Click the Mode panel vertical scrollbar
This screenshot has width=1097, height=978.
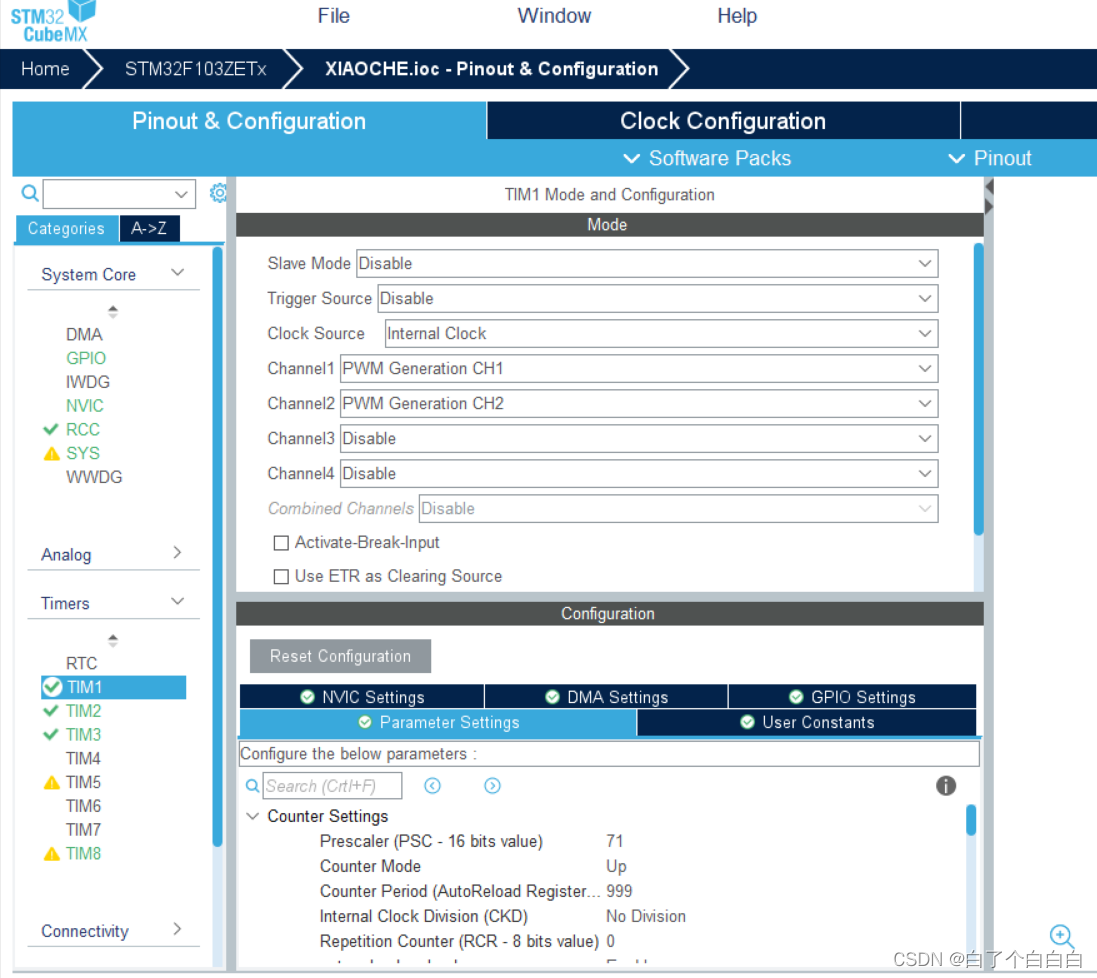tap(979, 389)
